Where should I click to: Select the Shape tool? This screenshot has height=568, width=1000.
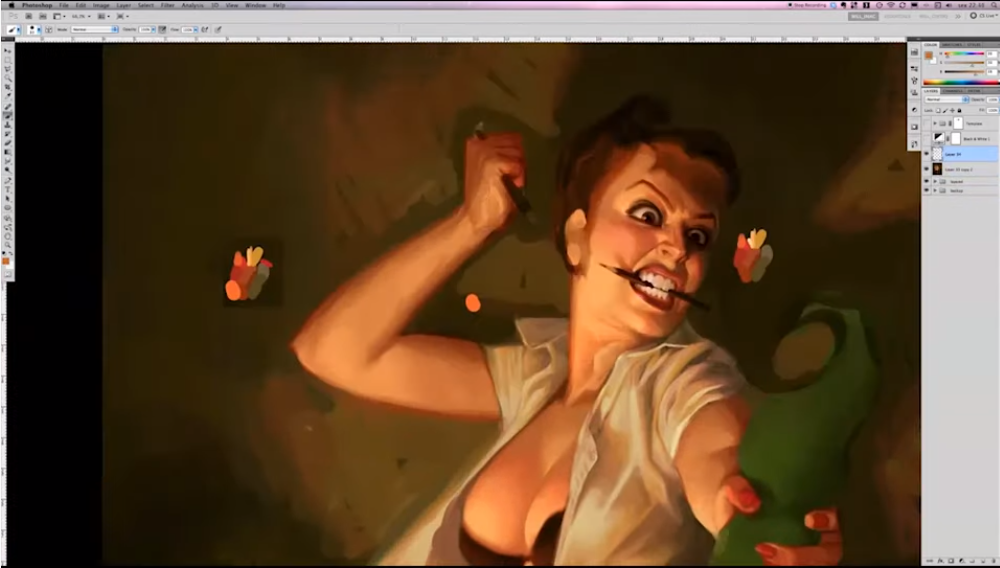[8, 207]
